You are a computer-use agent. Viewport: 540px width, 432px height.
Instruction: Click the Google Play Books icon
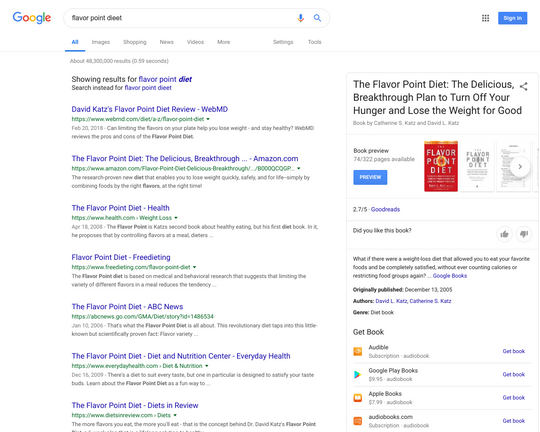[x=358, y=374]
